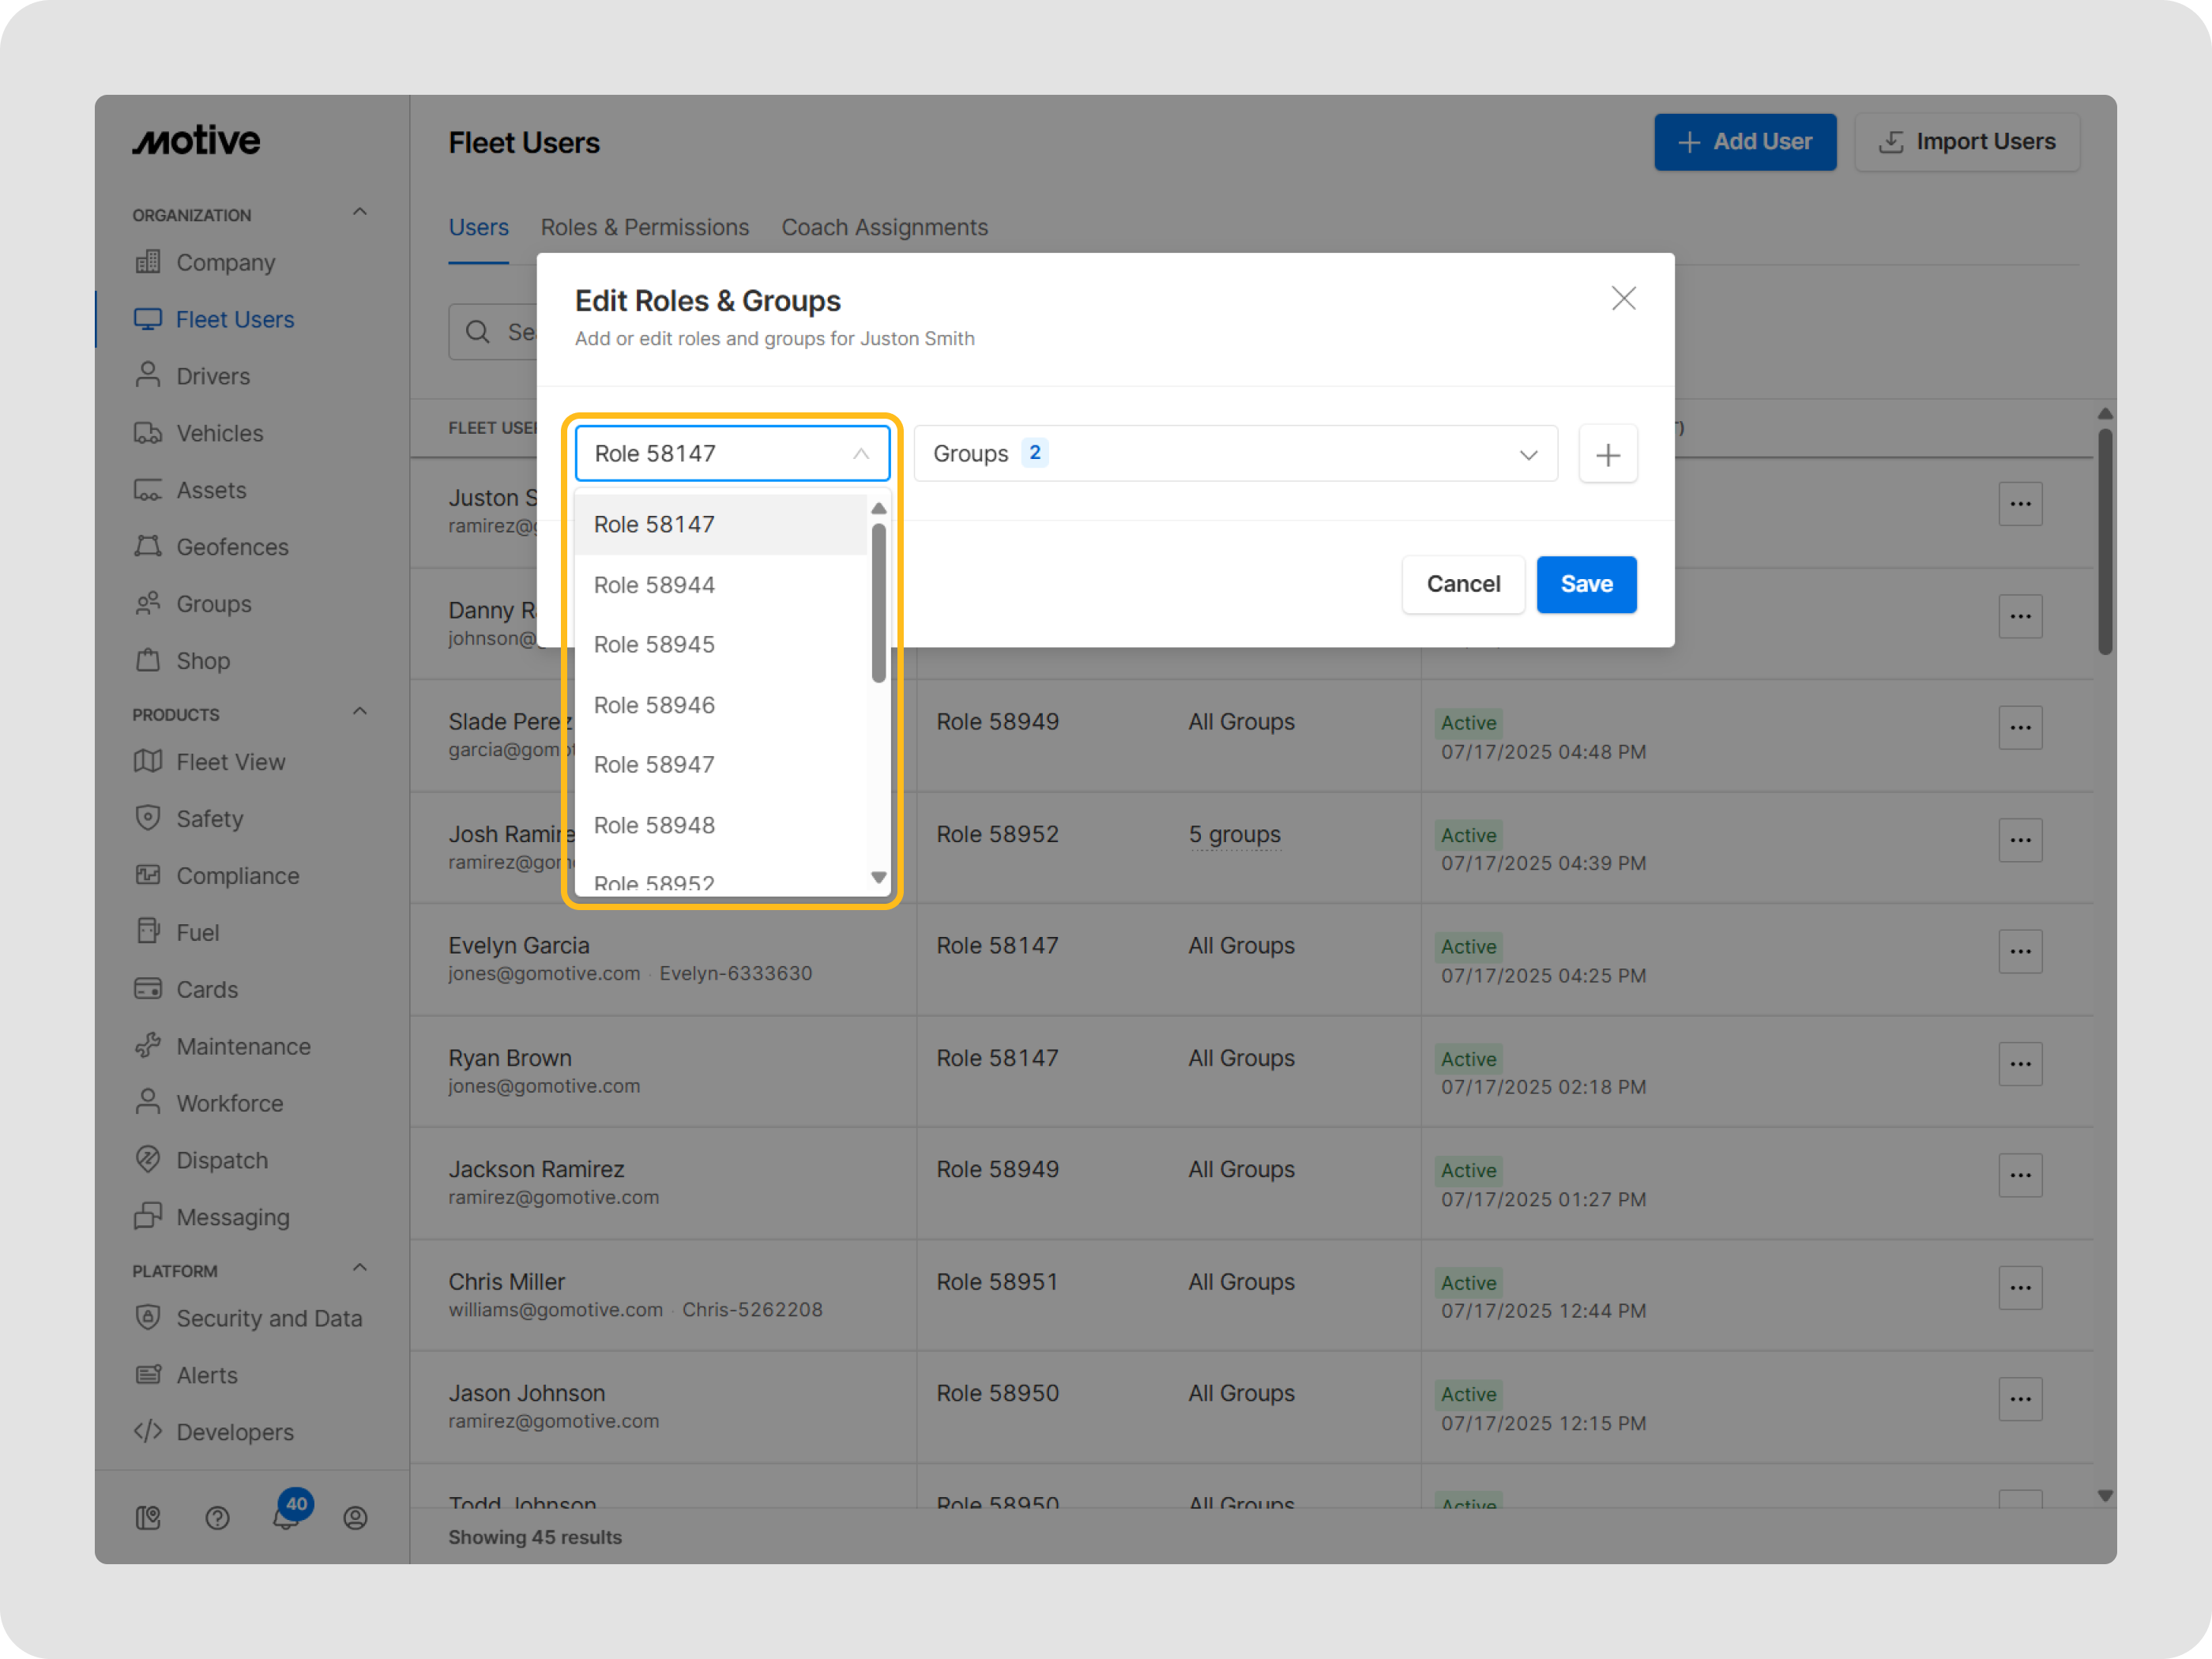Close the Edit Roles & Groups dialog
This screenshot has height=1659, width=2212.
[x=1623, y=298]
